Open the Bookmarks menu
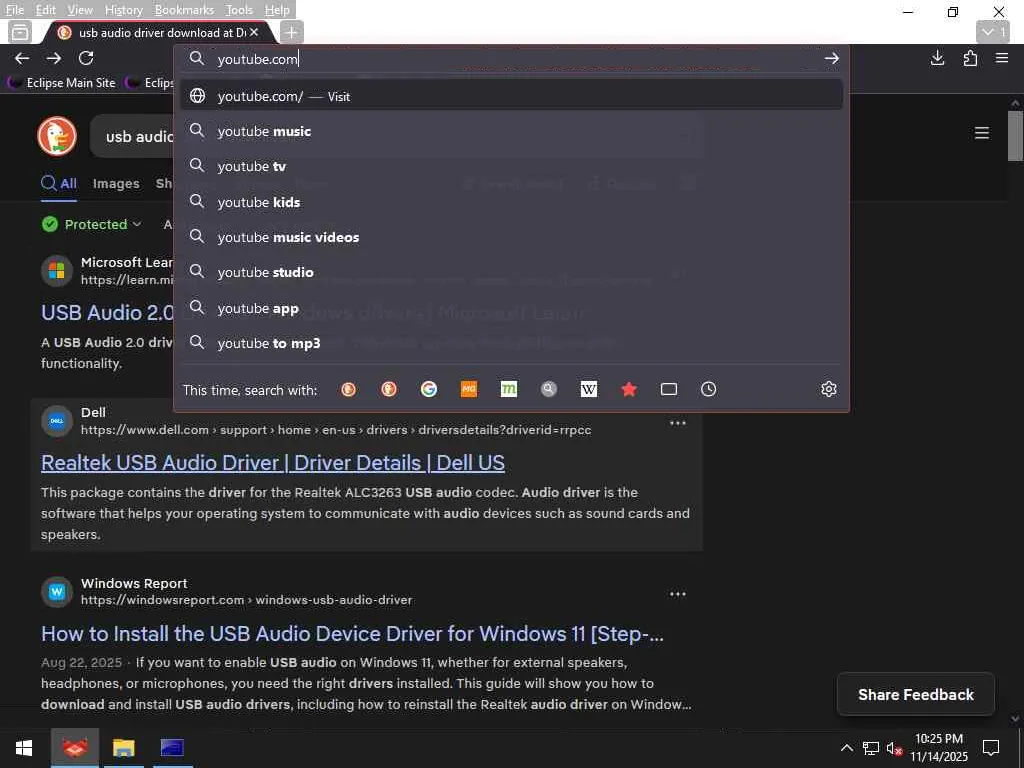This screenshot has height=768, width=1024. [184, 10]
